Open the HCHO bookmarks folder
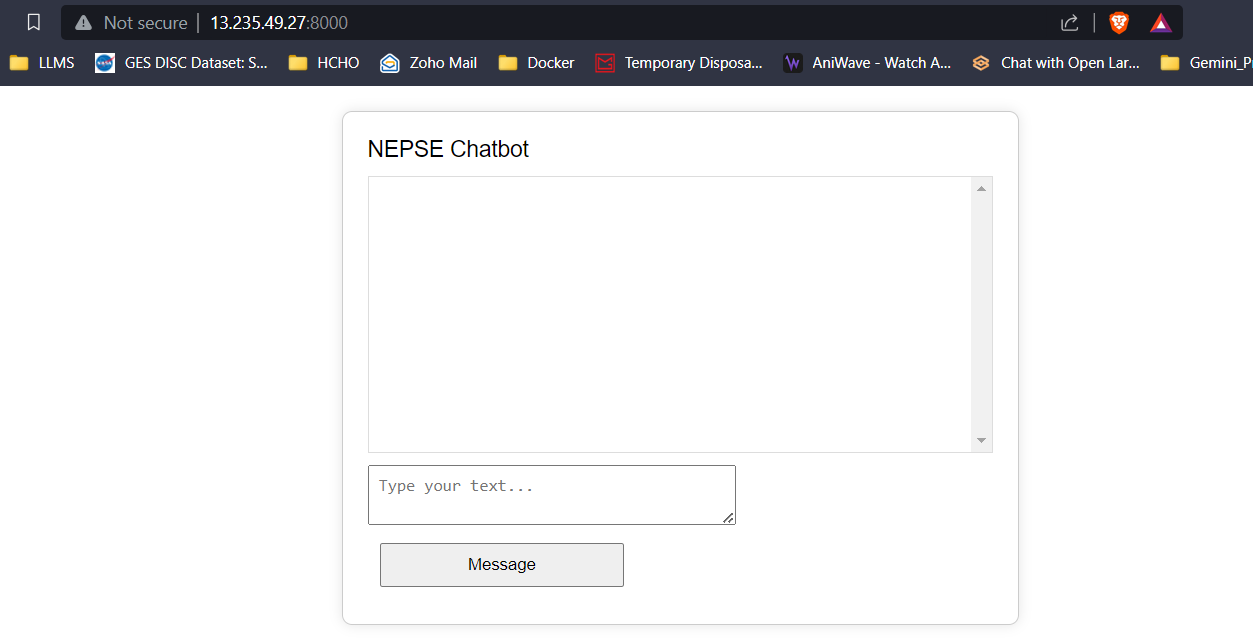The width and height of the screenshot is (1253, 641). pos(324,63)
